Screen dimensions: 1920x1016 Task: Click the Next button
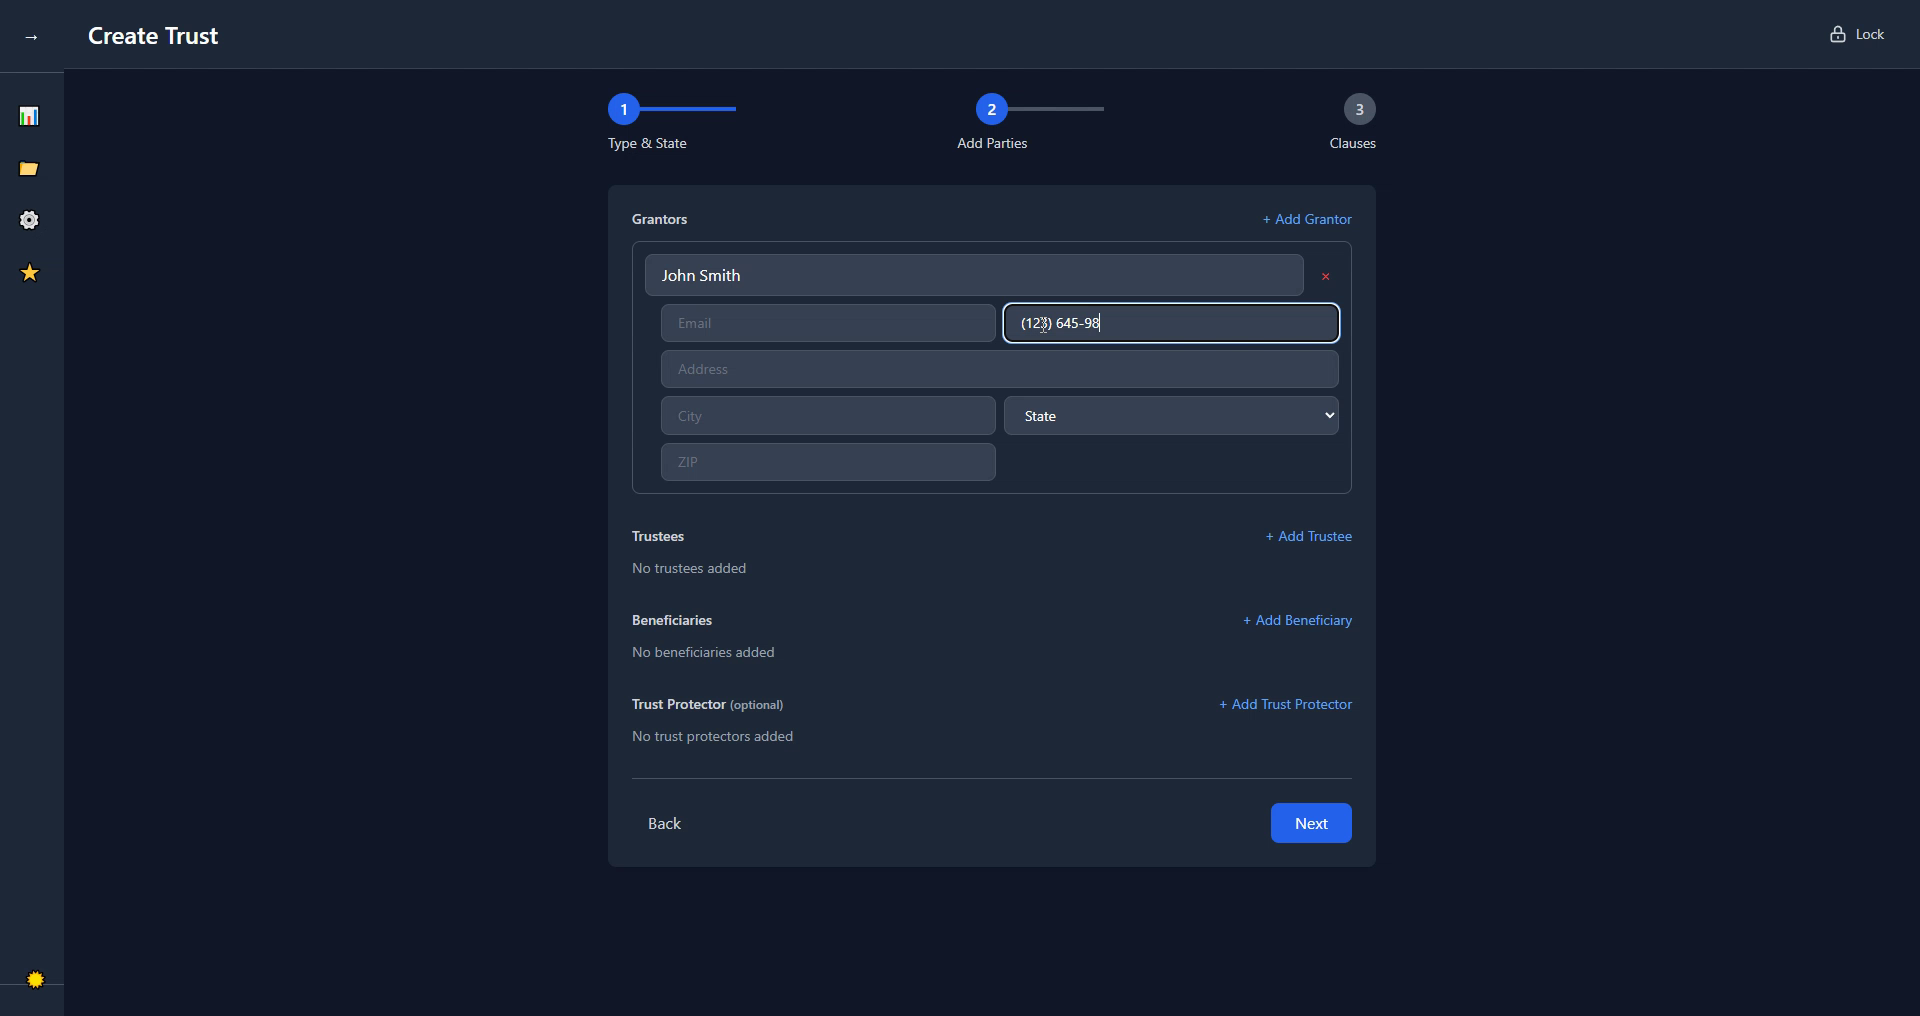[x=1311, y=823]
